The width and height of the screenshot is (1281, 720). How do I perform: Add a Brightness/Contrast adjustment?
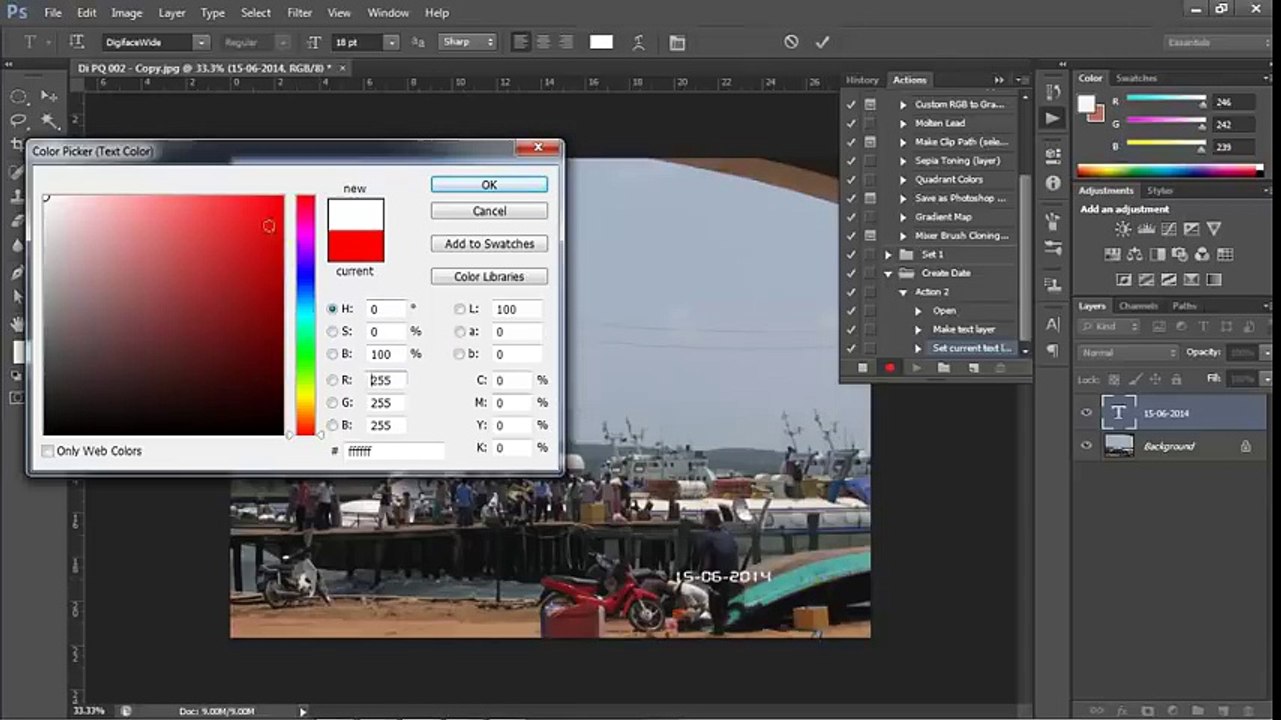coord(1123,229)
